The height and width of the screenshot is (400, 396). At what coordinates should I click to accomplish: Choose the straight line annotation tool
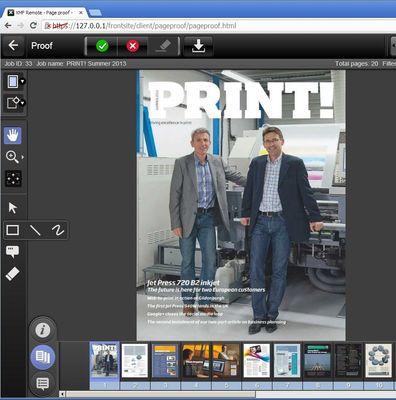[x=35, y=230]
